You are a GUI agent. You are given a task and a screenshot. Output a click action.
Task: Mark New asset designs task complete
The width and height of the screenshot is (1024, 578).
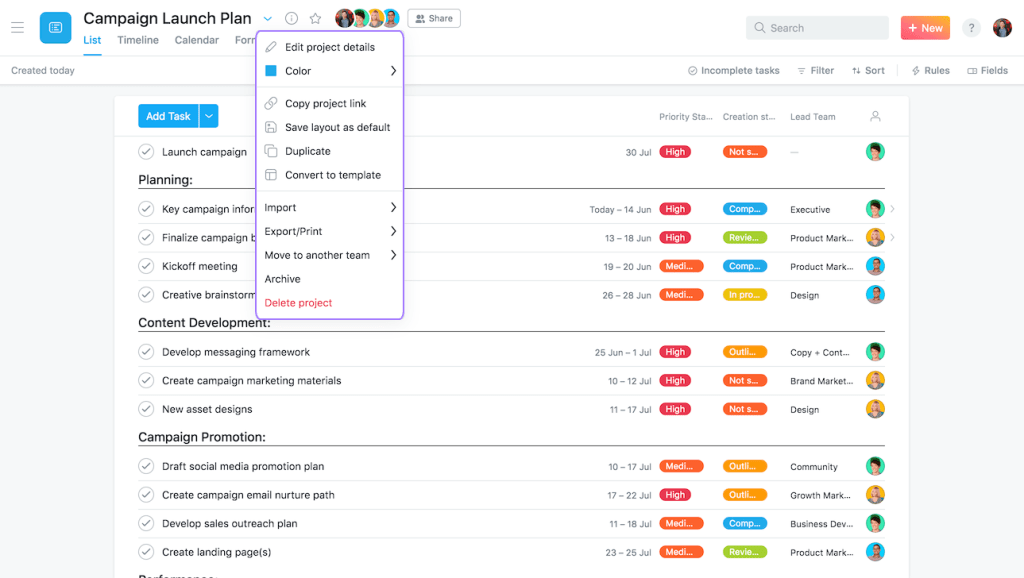point(146,409)
